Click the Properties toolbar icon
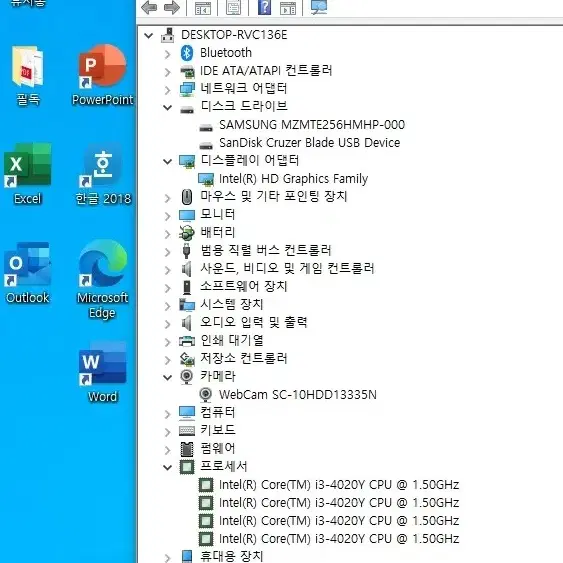Image resolution: width=563 pixels, height=563 pixels. point(233,7)
